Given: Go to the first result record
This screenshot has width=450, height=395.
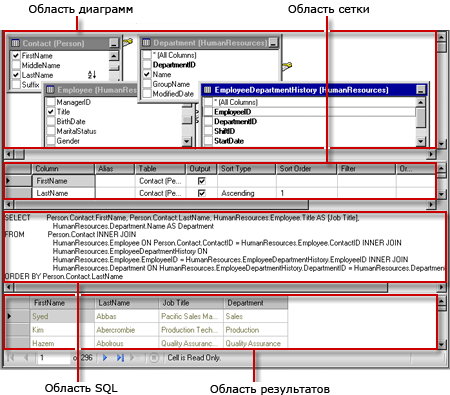Looking at the screenshot, I should (11, 358).
